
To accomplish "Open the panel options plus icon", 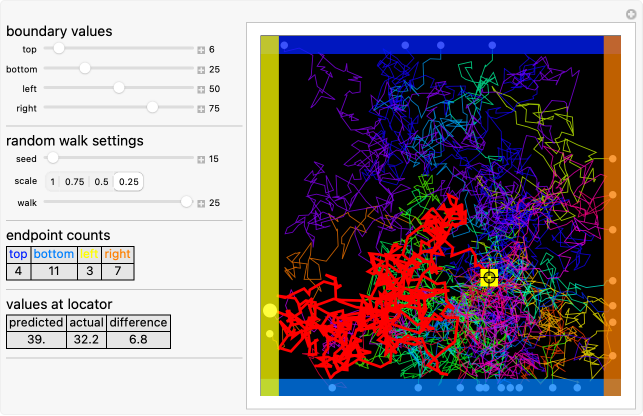I will click(631, 15).
